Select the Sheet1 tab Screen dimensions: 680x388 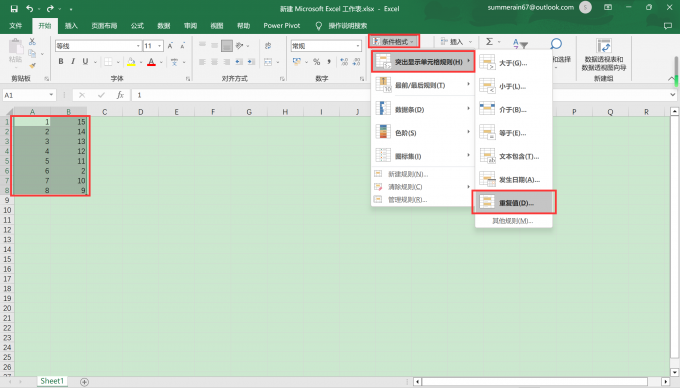click(x=52, y=381)
